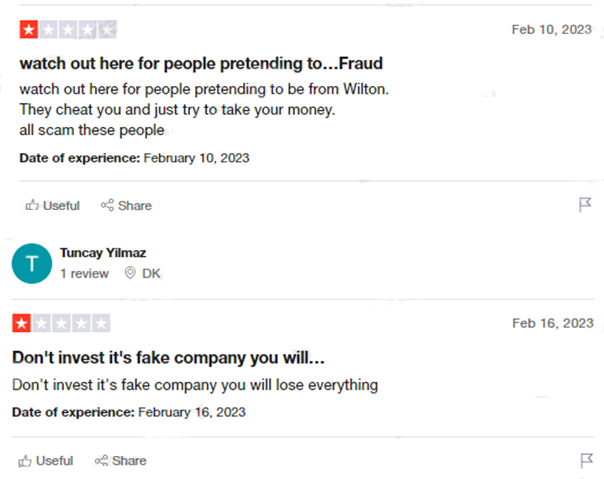Open the 'watch out here for people pretending' title
604x479 pixels.
tap(201, 64)
